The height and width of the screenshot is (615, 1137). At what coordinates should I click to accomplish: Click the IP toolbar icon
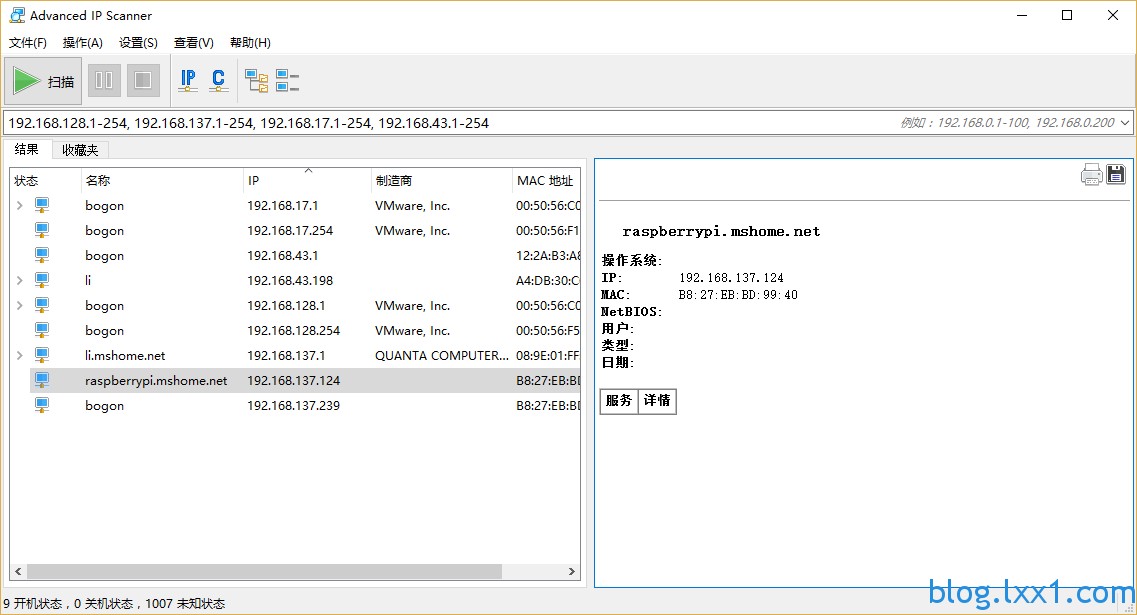coord(188,81)
